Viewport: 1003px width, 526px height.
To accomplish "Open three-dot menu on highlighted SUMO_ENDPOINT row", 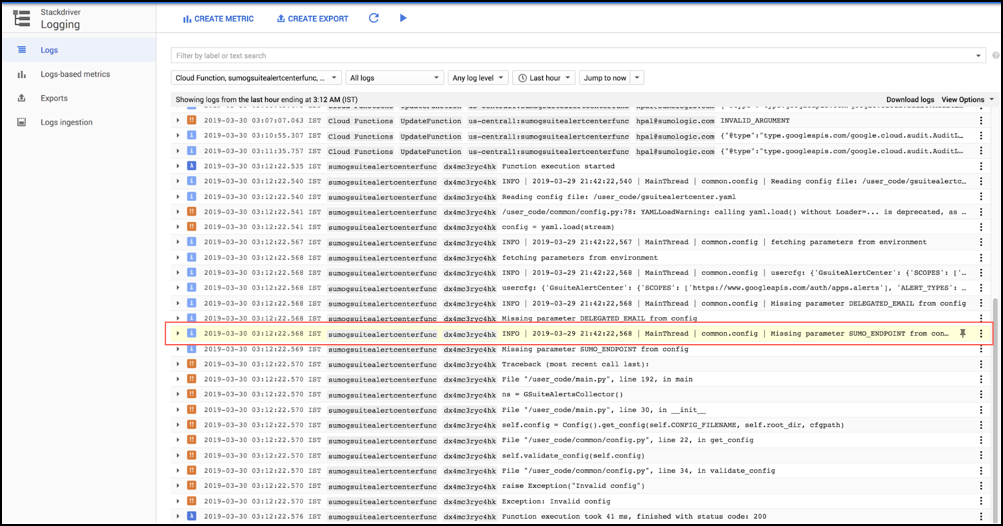I will pyautogui.click(x=981, y=334).
